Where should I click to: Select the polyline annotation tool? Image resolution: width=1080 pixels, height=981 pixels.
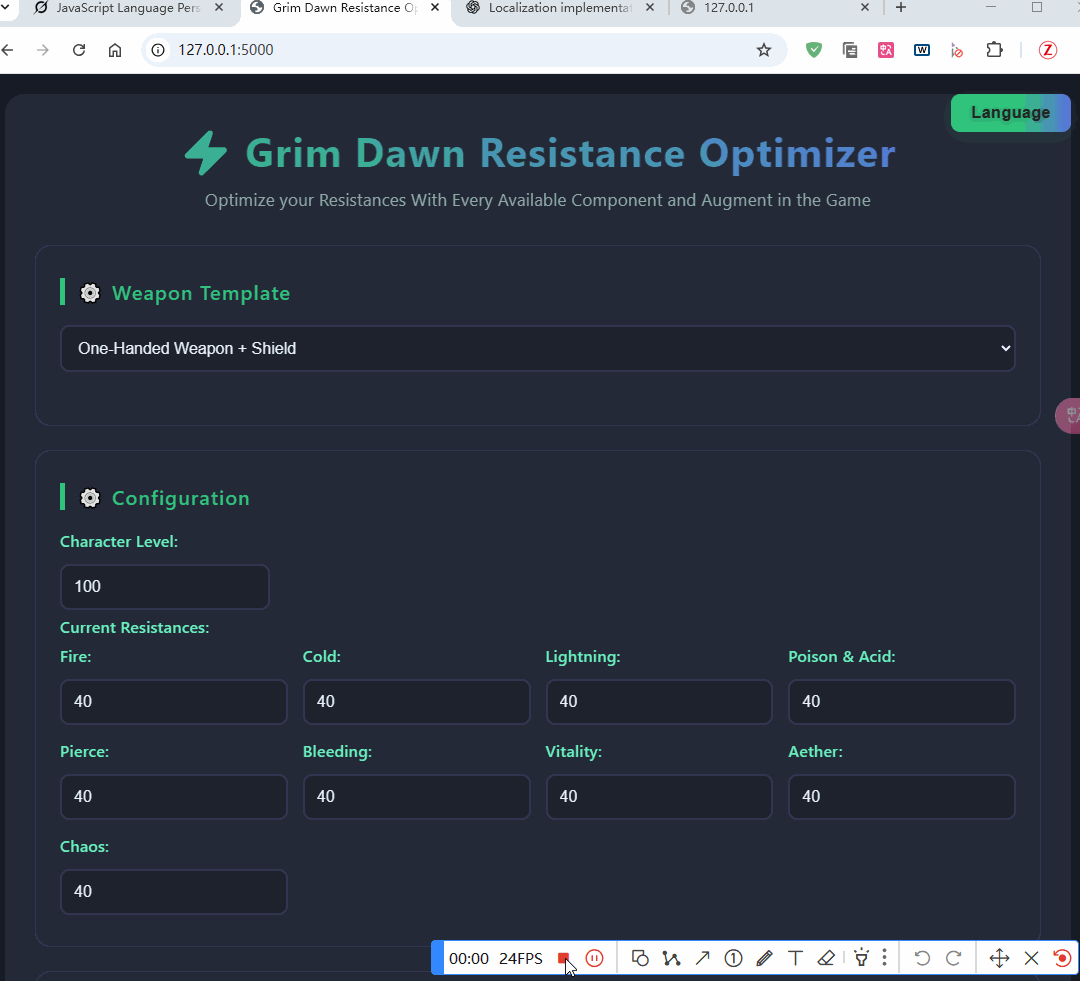[x=672, y=958]
